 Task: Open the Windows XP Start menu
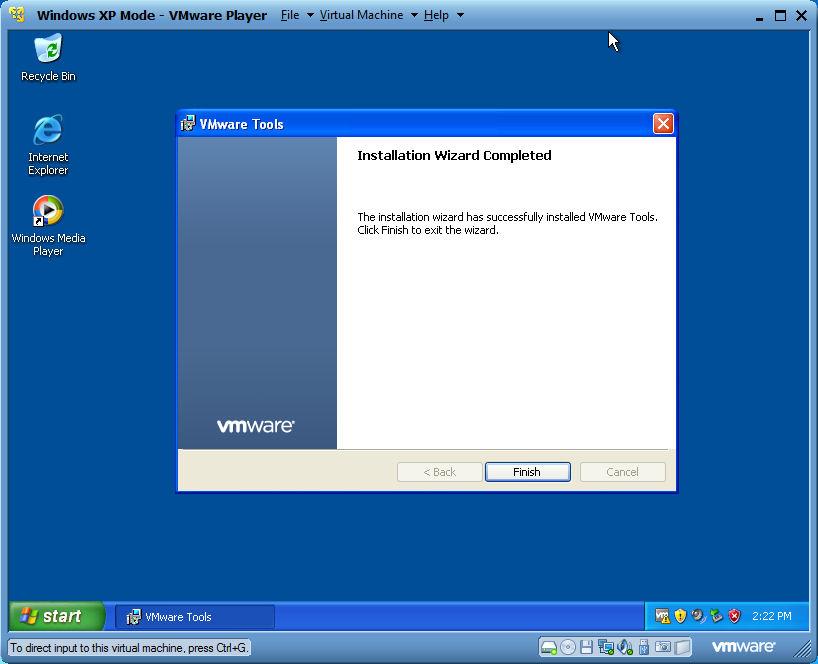tap(56, 616)
